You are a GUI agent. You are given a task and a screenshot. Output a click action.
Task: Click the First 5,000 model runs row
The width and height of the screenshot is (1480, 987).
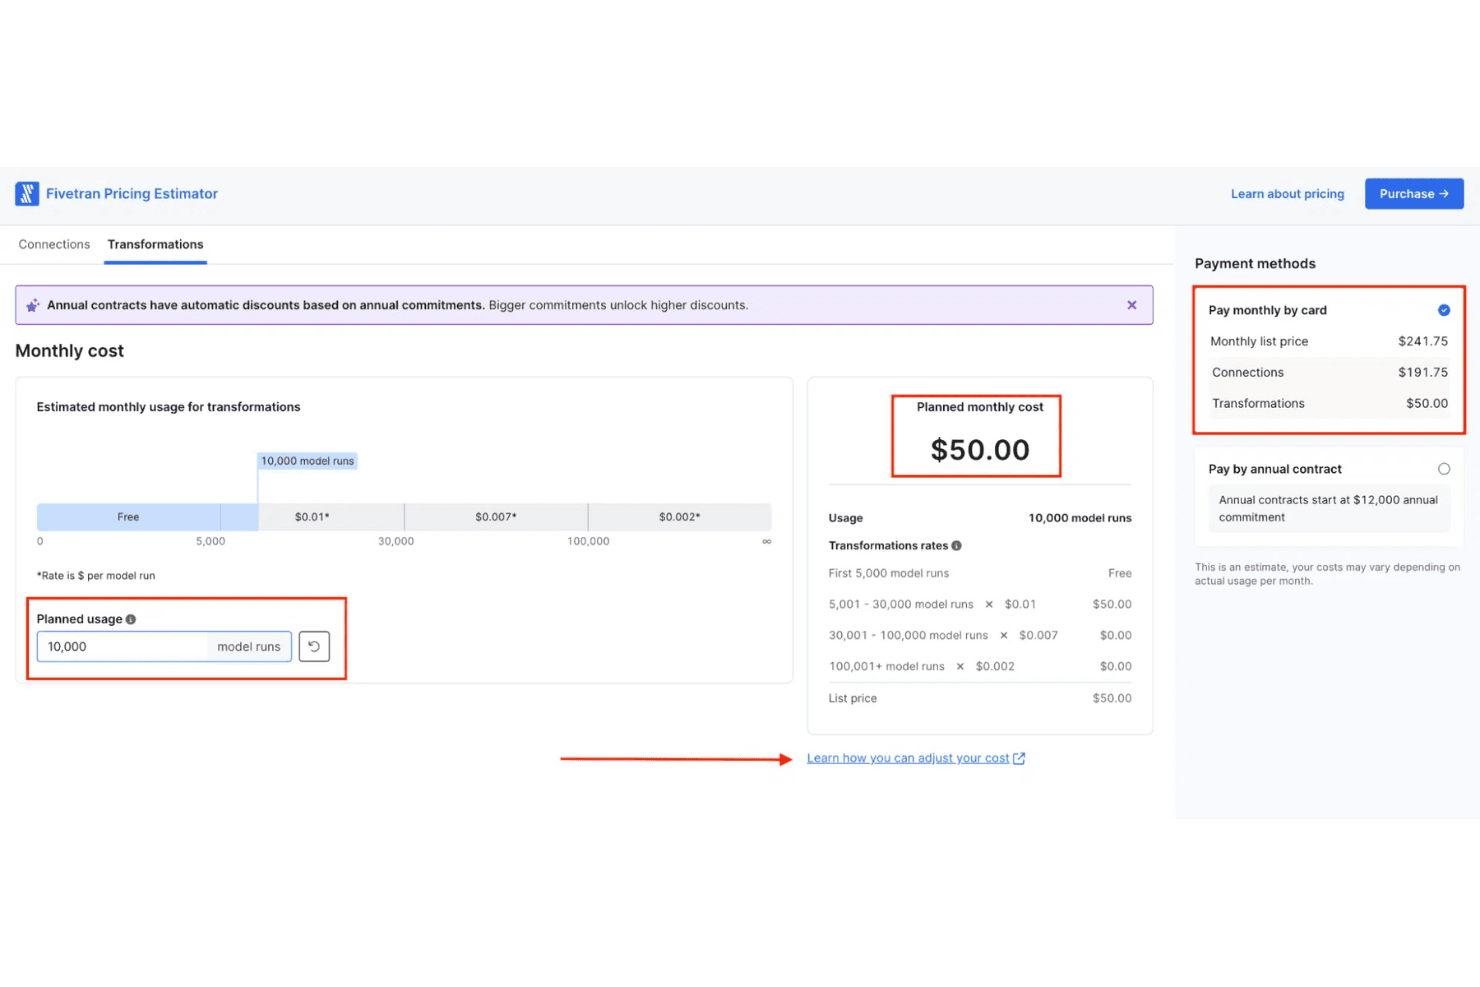click(980, 573)
